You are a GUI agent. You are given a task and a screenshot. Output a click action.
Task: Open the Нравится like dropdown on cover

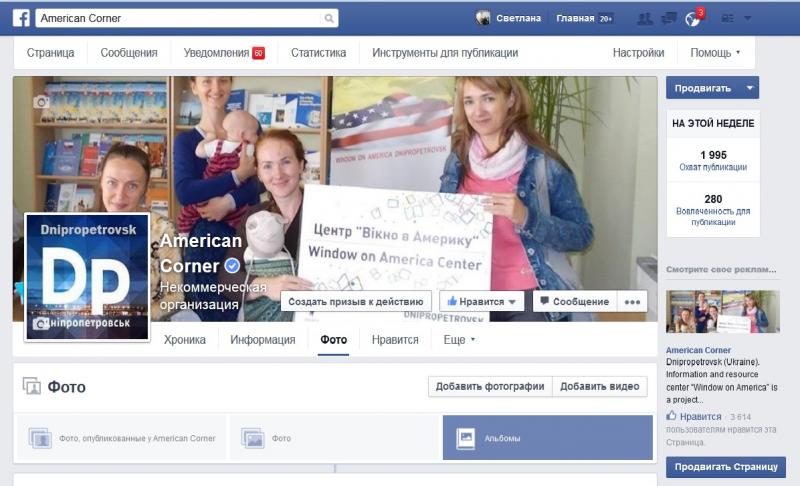tap(482, 302)
